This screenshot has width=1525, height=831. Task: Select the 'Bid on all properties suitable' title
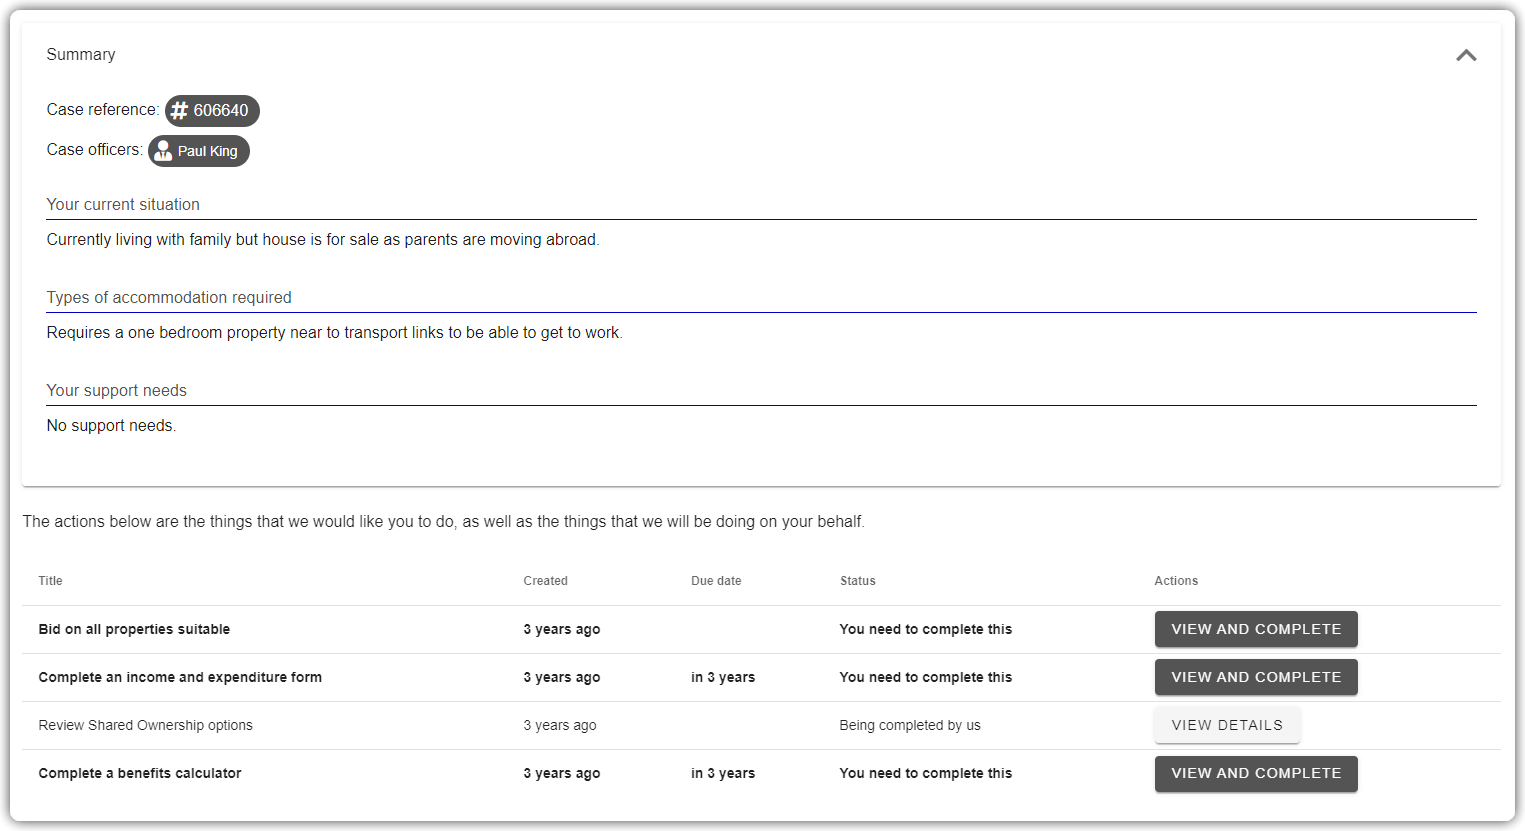coord(134,629)
